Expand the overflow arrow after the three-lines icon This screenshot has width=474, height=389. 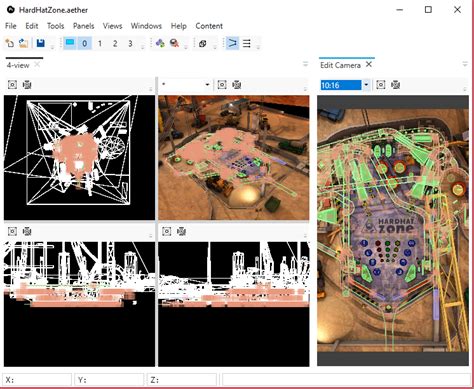point(258,47)
